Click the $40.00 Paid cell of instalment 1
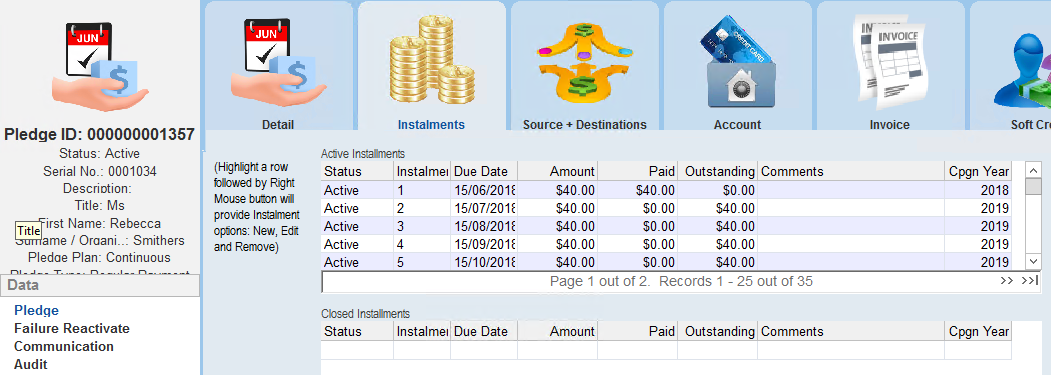The width and height of the screenshot is (1051, 375). point(637,190)
